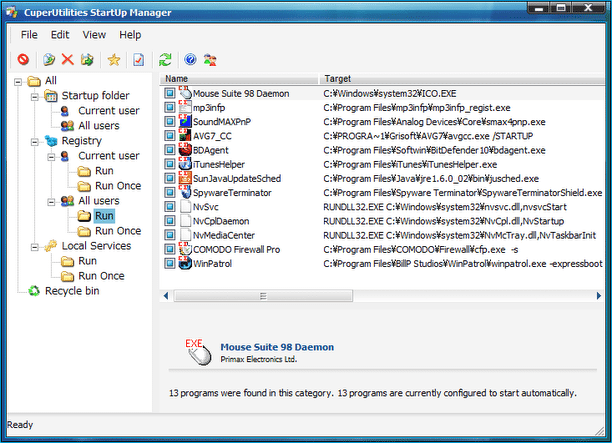Toggle the mp3infp startup checkbox

(170, 107)
